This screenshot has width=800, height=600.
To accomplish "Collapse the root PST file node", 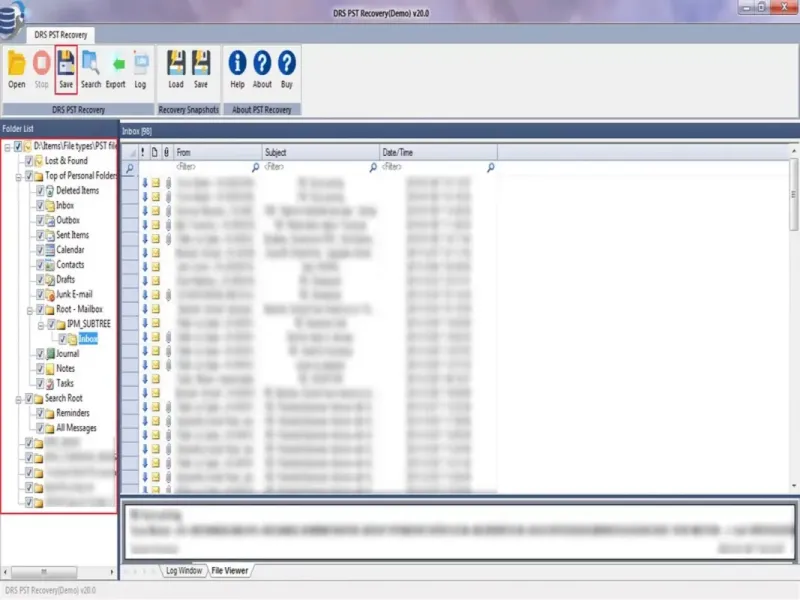I will 7,147.
